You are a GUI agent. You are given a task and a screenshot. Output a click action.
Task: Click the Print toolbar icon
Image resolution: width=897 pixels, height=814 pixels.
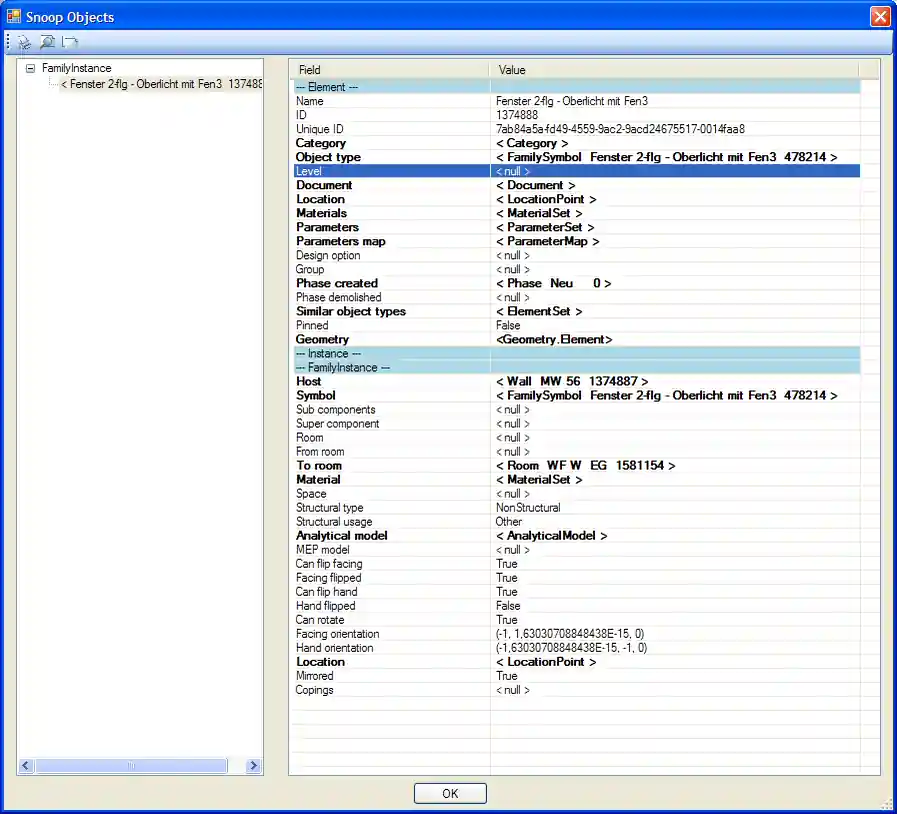[24, 42]
